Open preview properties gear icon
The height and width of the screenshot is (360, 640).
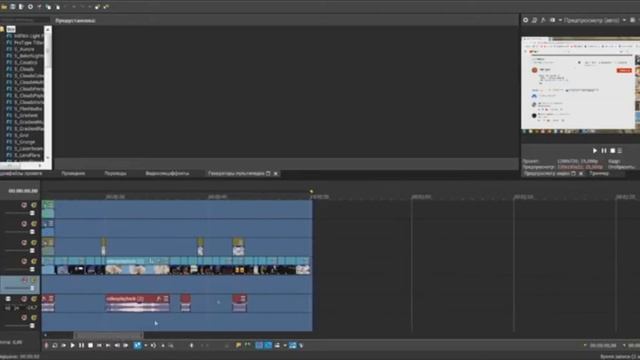point(526,20)
